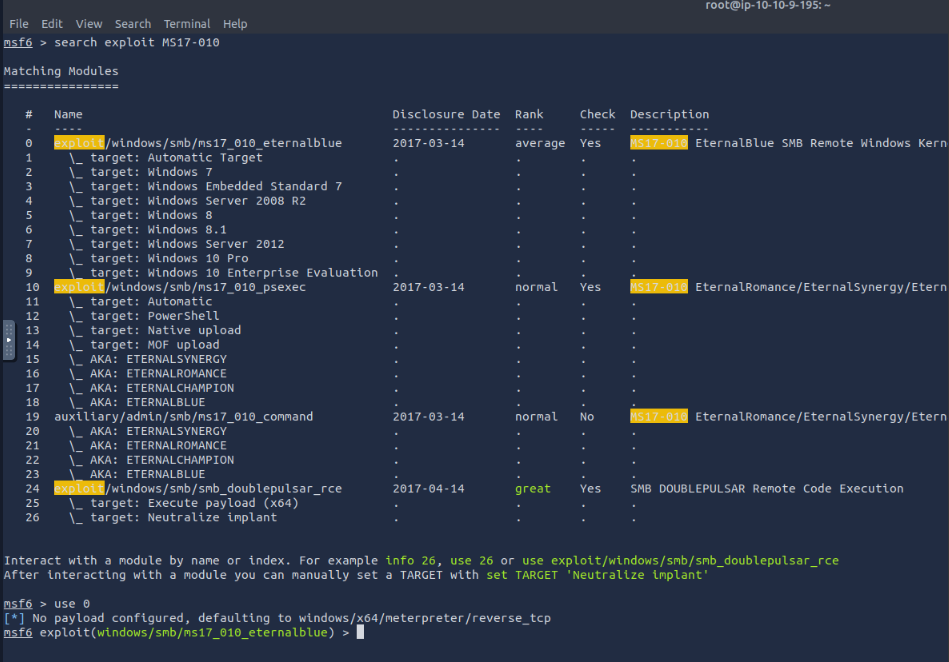Click the 'No payload configured' message line
Image resolution: width=949 pixels, height=662 pixels.
pos(277,618)
